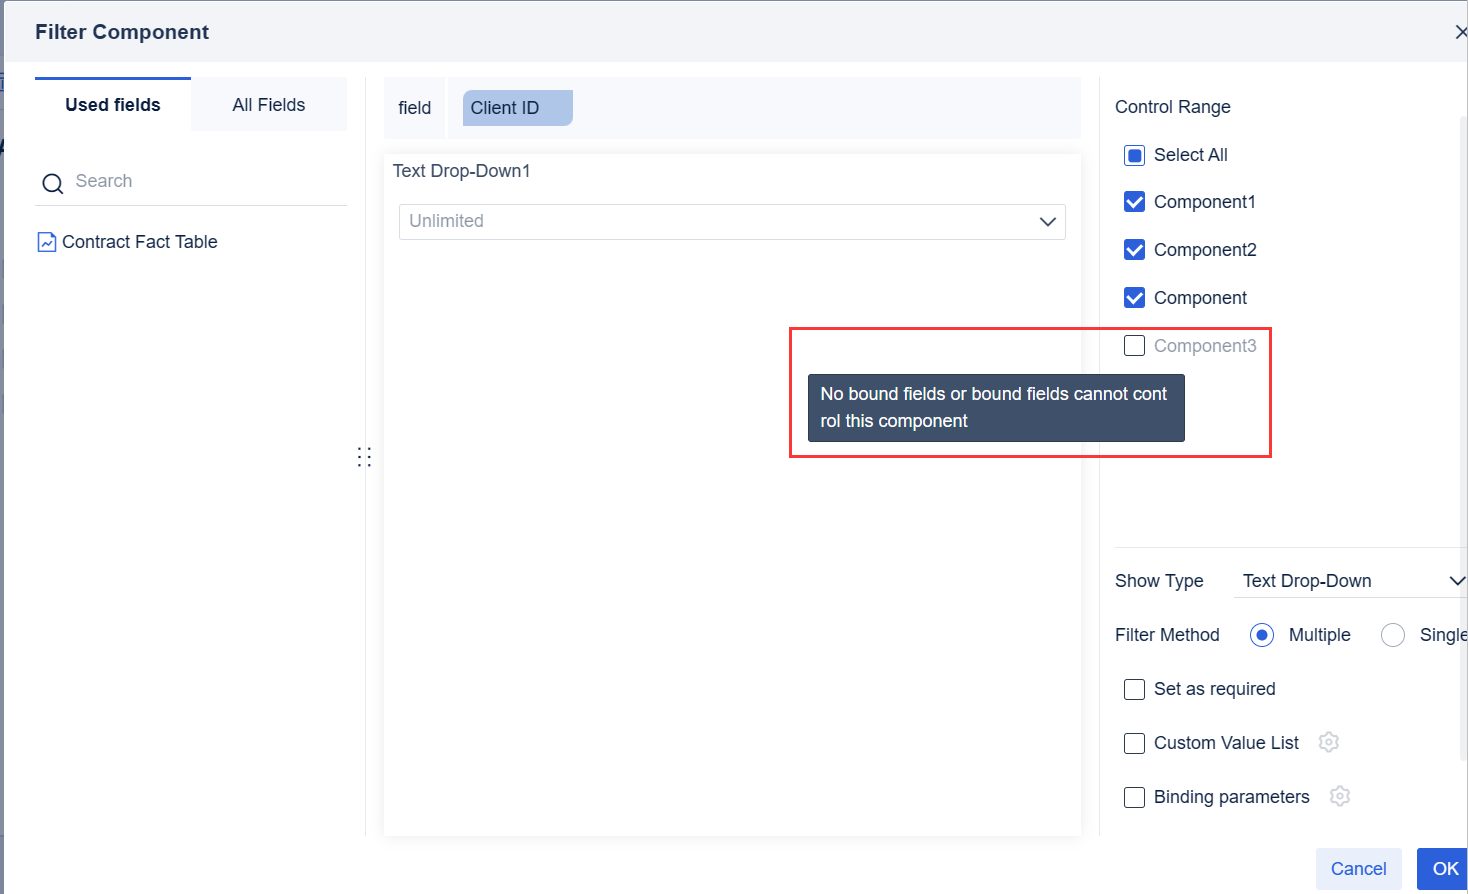Switch to the Used fields tab
This screenshot has width=1468, height=894.
(x=113, y=105)
